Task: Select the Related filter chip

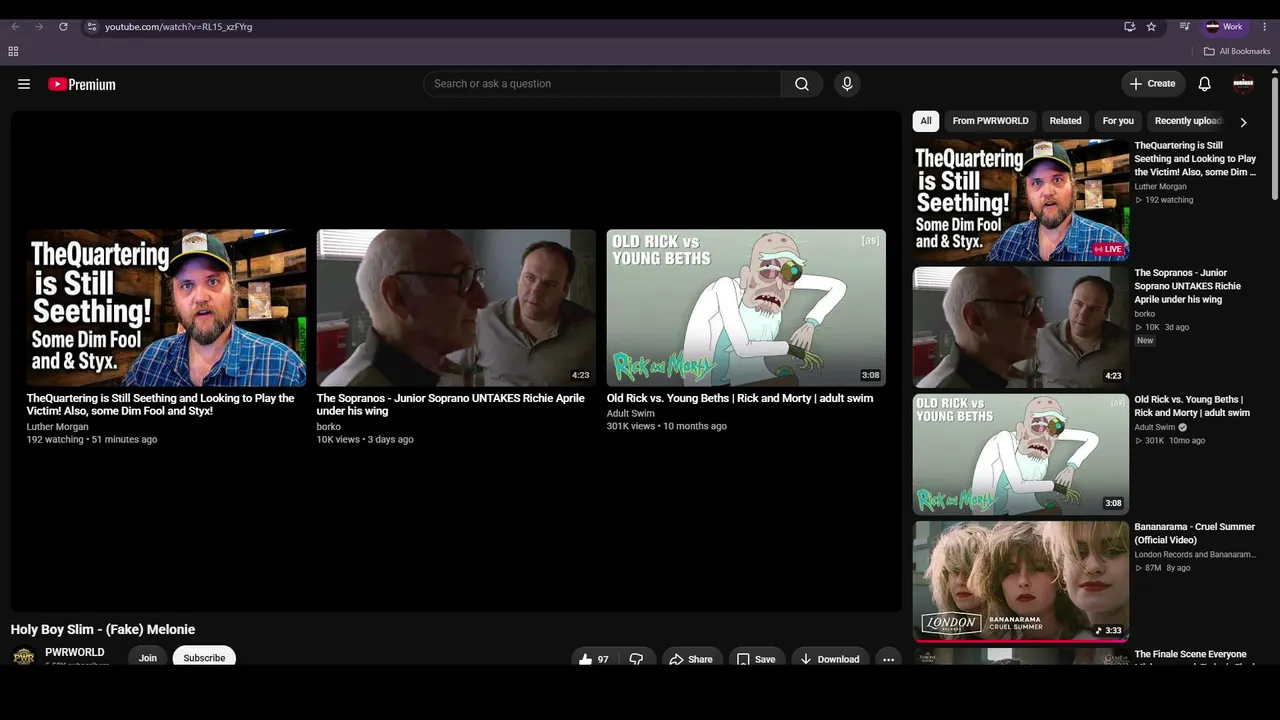Action: click(x=1065, y=121)
